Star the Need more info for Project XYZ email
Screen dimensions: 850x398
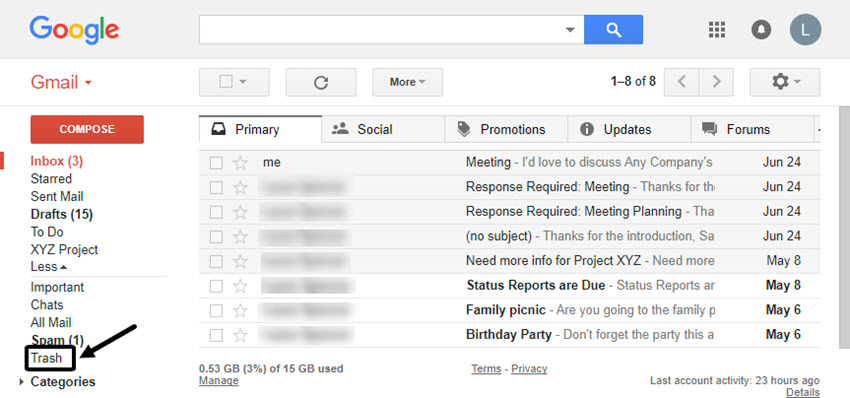coord(240,261)
